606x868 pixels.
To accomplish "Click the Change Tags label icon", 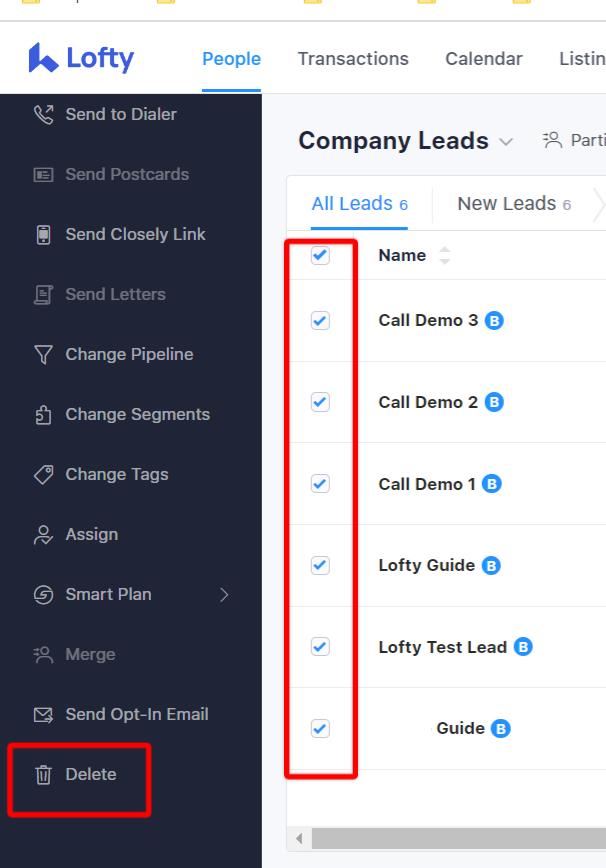I will [x=44, y=474].
